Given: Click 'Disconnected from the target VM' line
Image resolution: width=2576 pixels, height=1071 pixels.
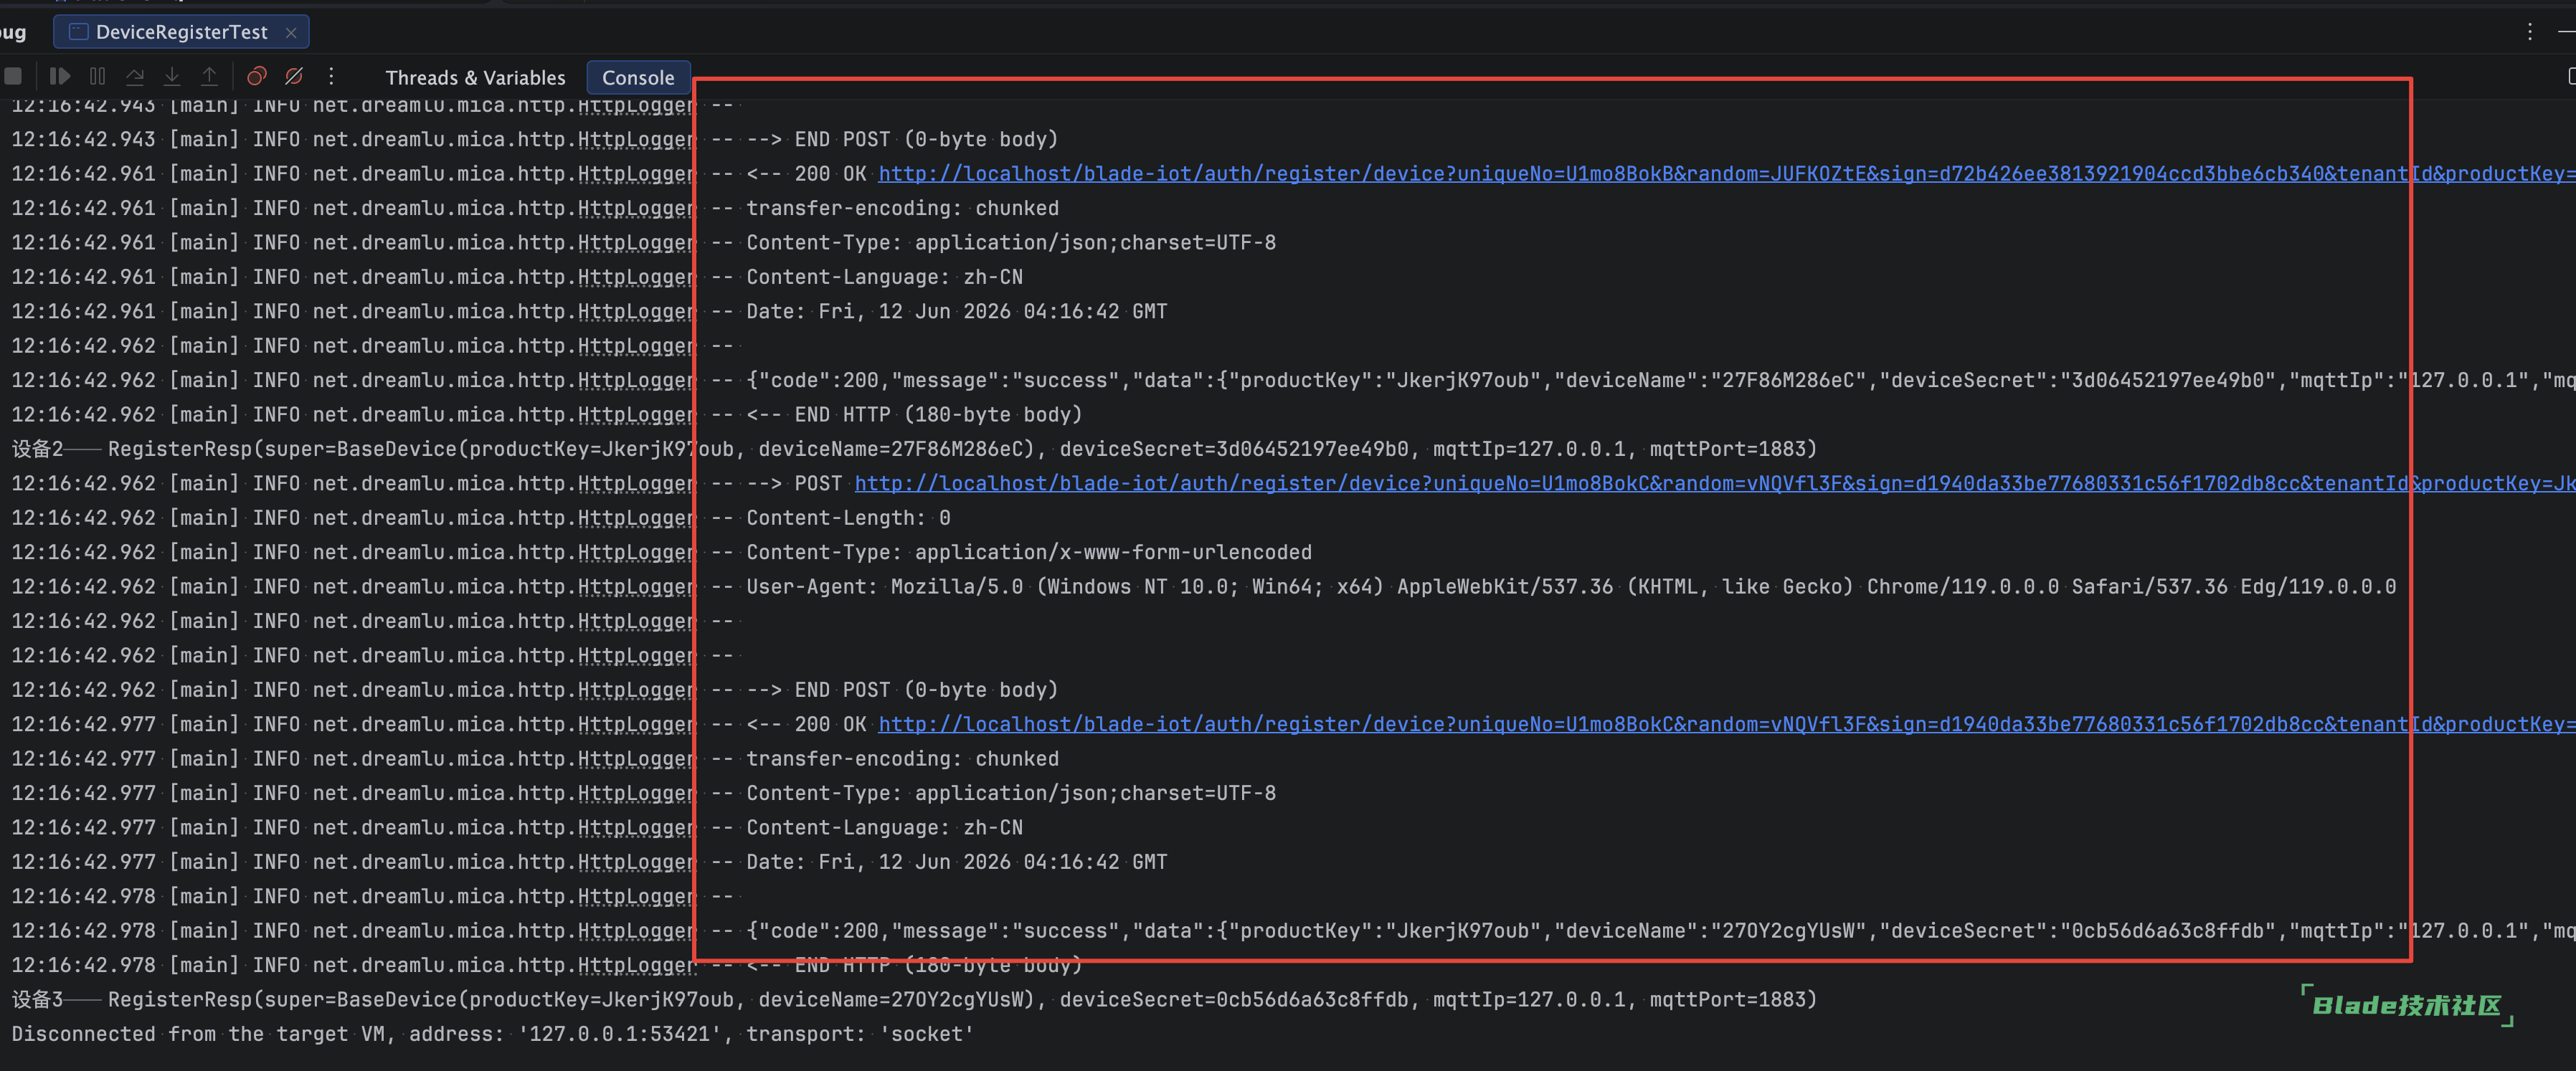Looking at the screenshot, I should pyautogui.click(x=493, y=1034).
